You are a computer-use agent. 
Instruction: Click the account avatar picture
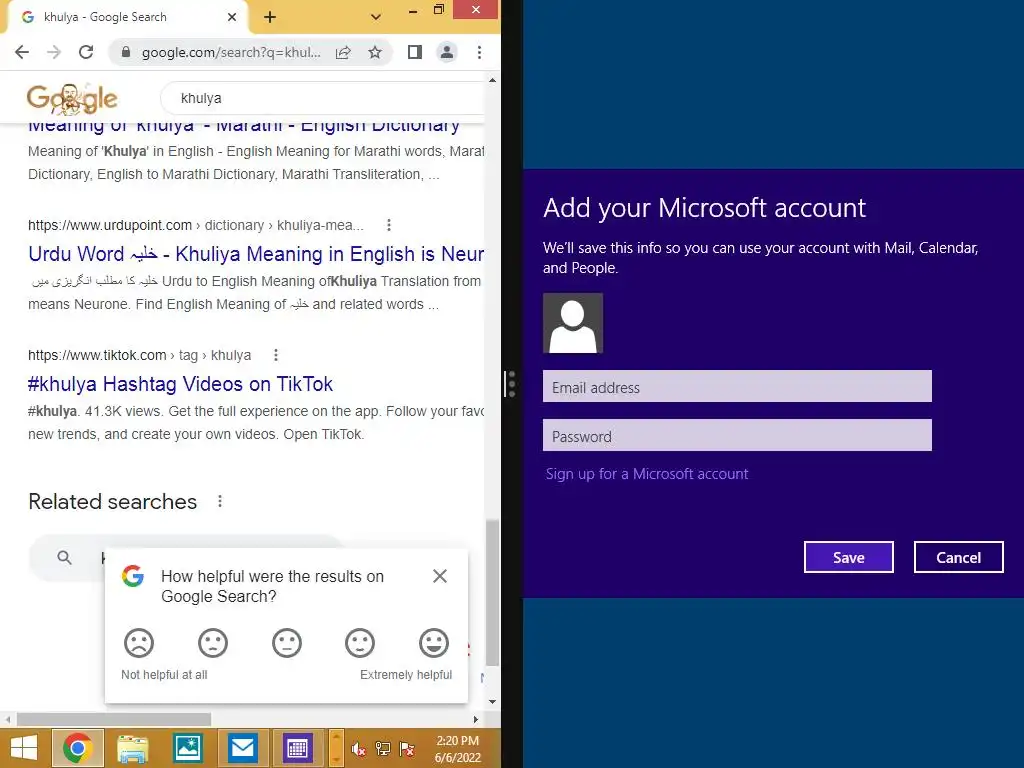(x=573, y=323)
